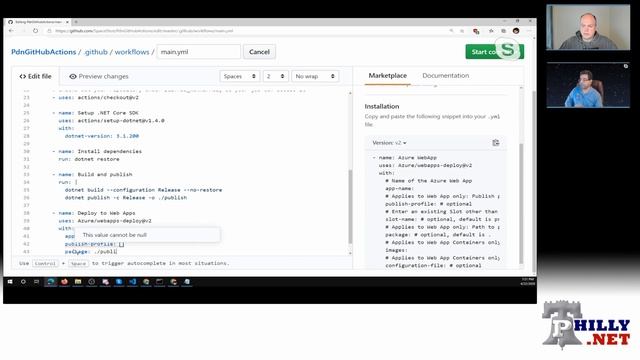Click the browser address bar URL
This screenshot has width=640, height=360.
coord(144,31)
